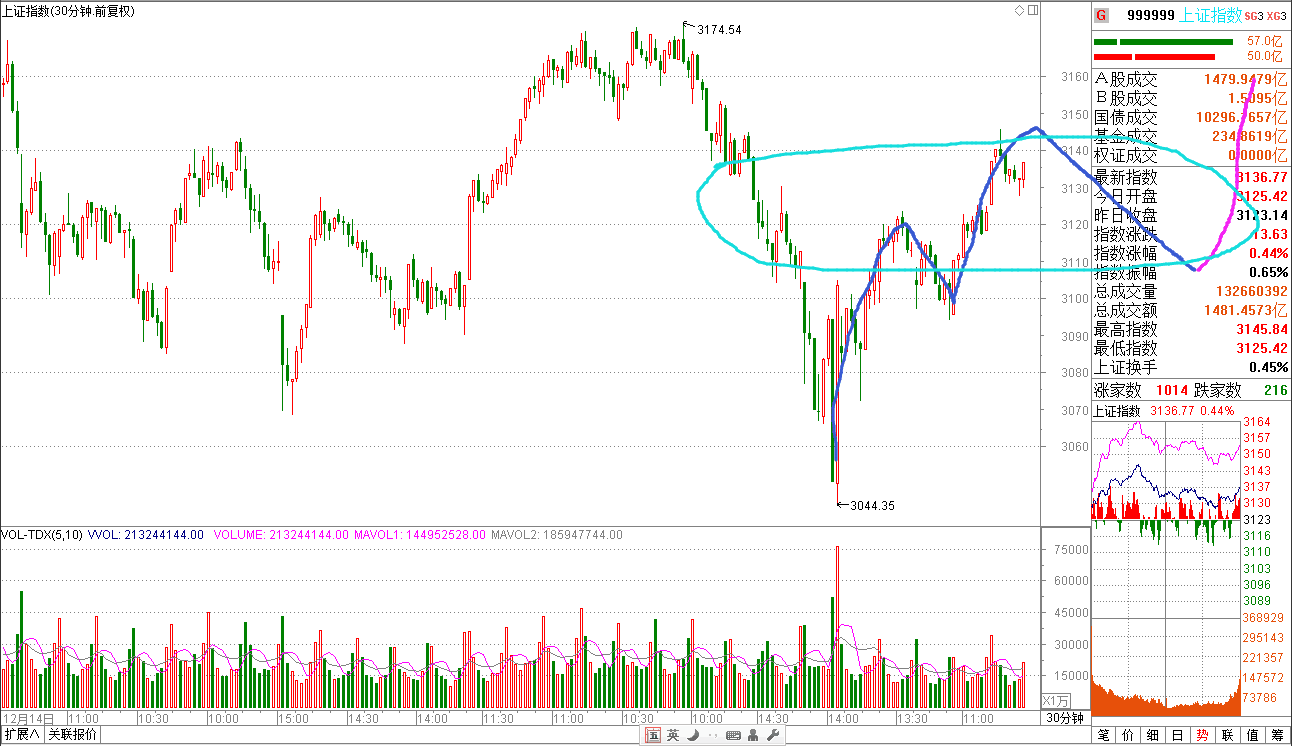Select the 势 tab in bottom right

pos(1202,735)
